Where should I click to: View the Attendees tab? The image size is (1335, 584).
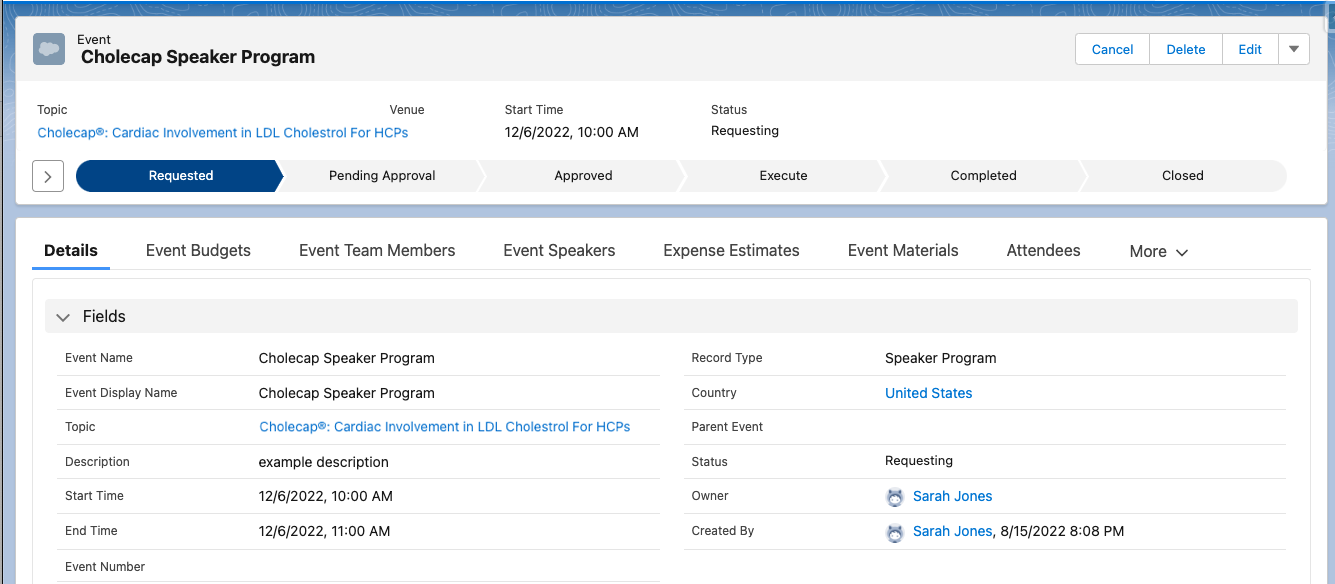point(1043,250)
